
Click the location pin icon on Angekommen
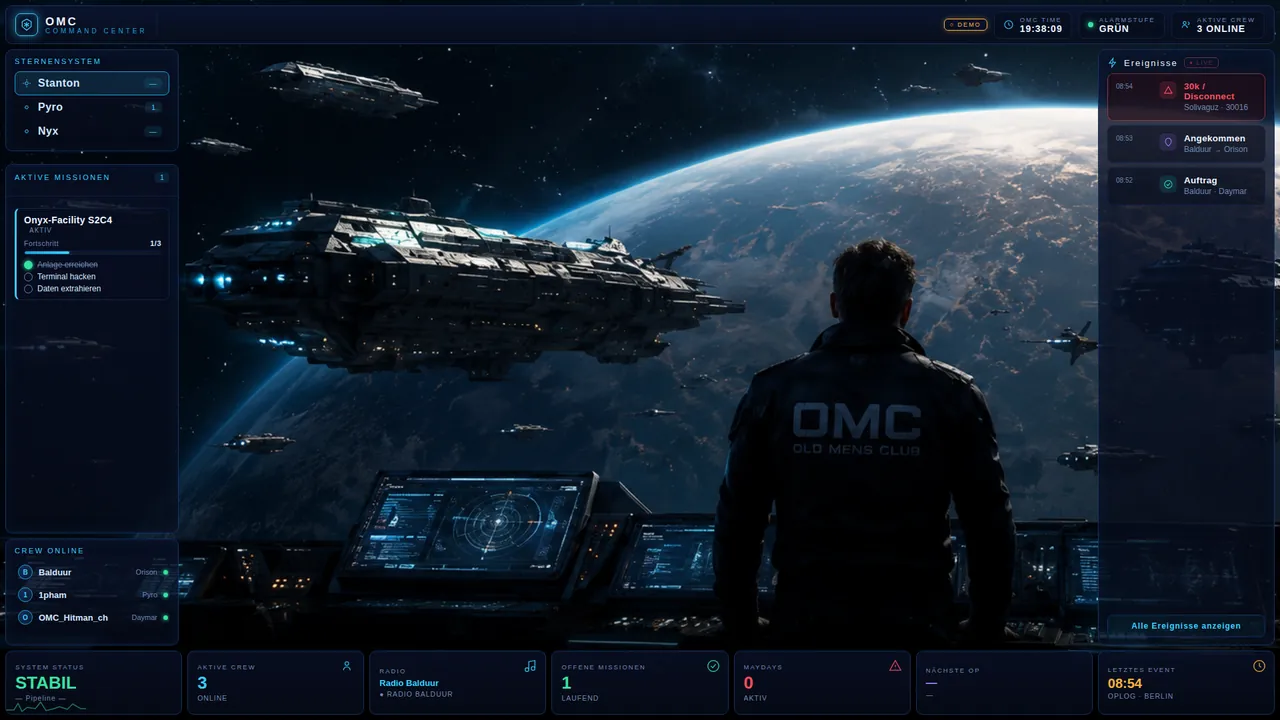[1167, 142]
